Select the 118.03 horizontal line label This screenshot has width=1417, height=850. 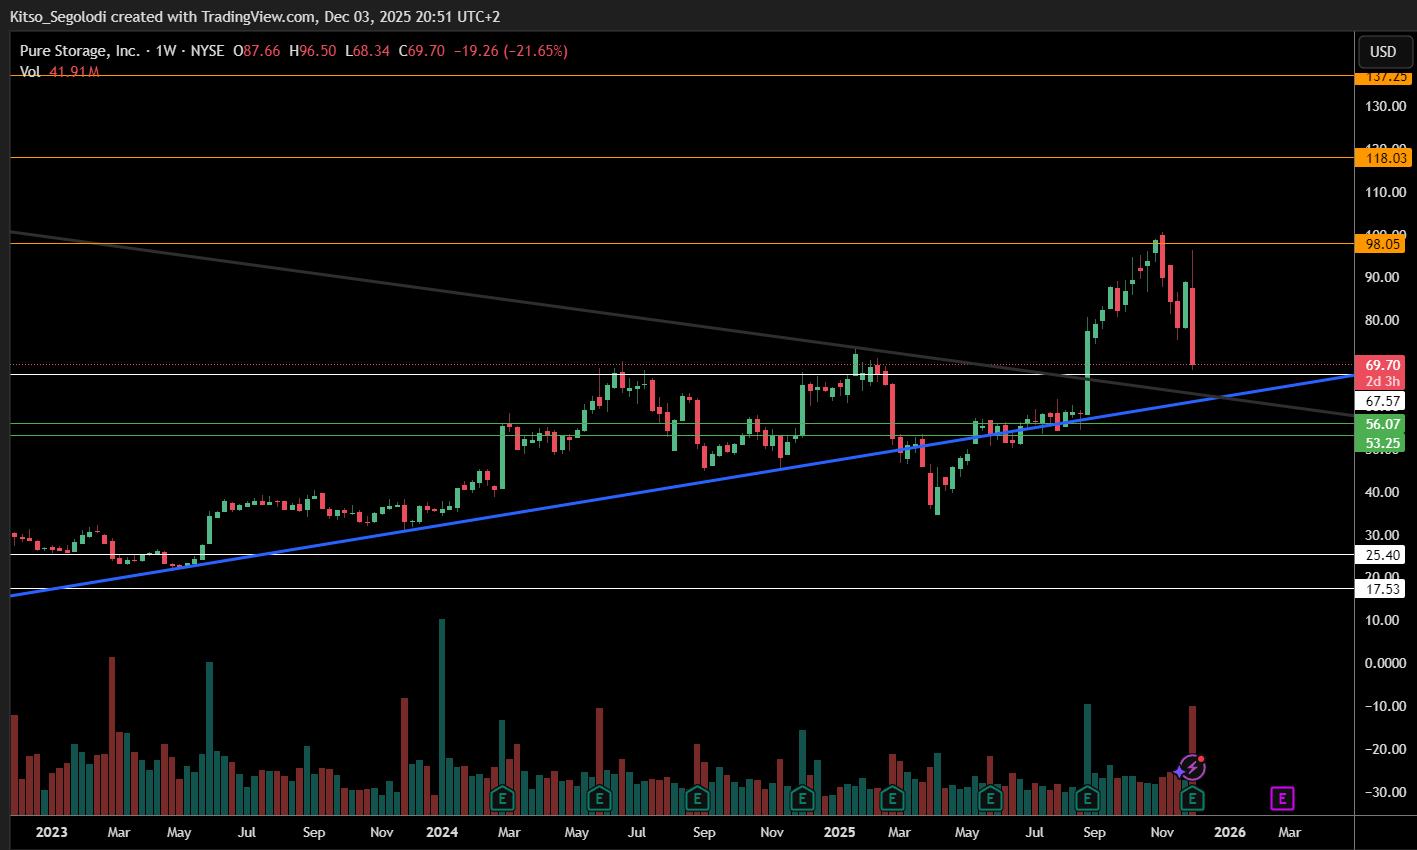(1382, 158)
